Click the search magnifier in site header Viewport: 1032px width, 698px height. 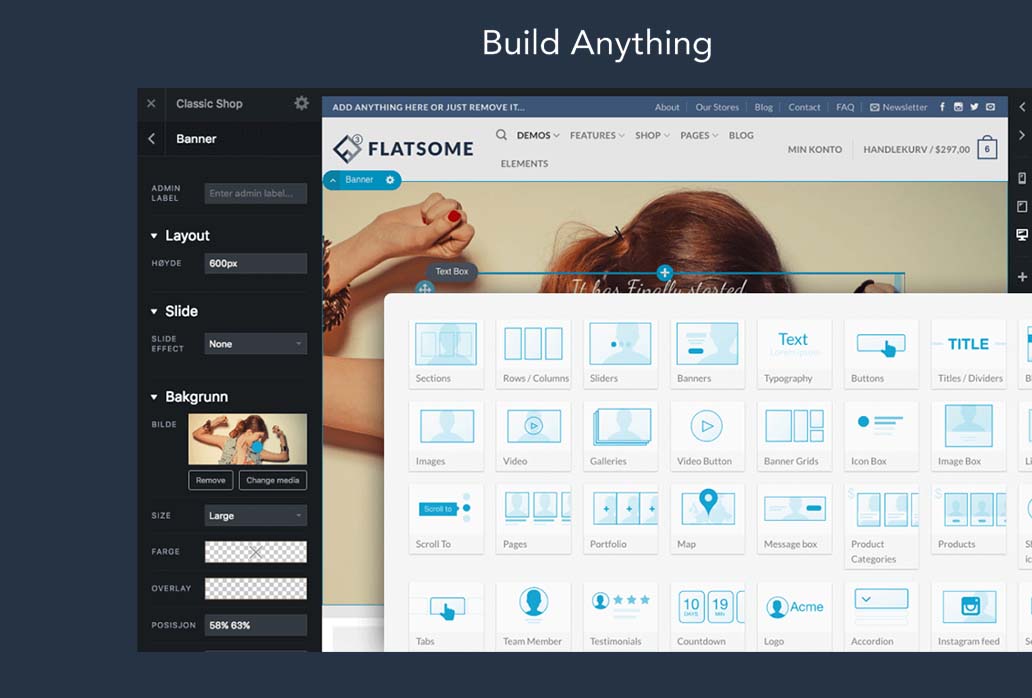coord(501,135)
